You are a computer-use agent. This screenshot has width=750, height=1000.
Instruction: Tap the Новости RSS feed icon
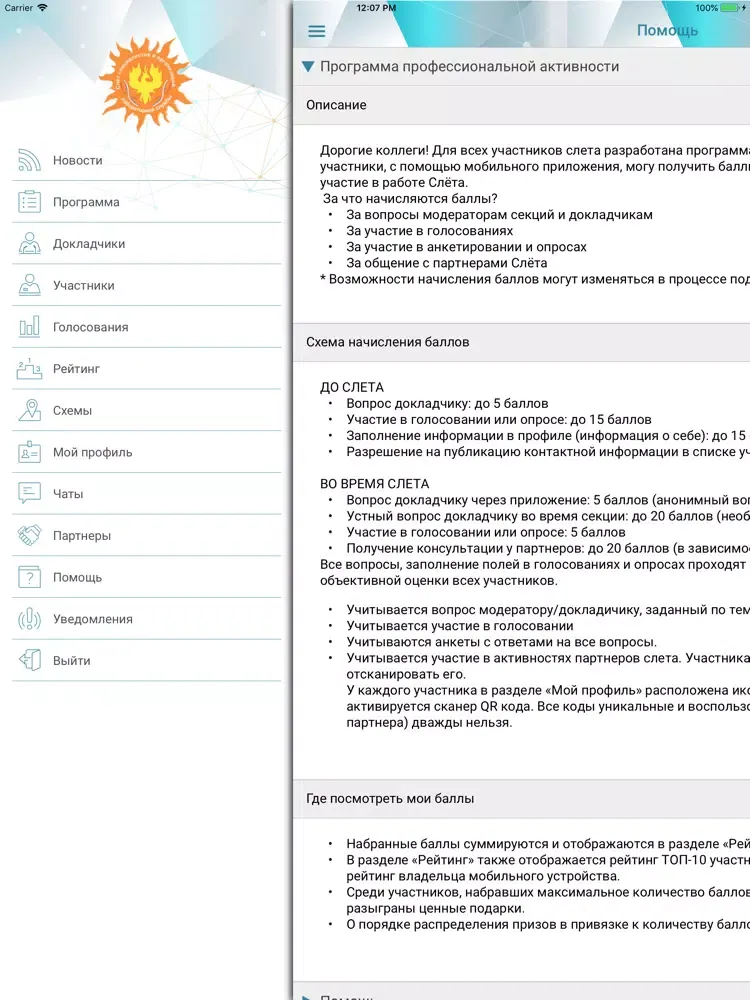pos(29,160)
